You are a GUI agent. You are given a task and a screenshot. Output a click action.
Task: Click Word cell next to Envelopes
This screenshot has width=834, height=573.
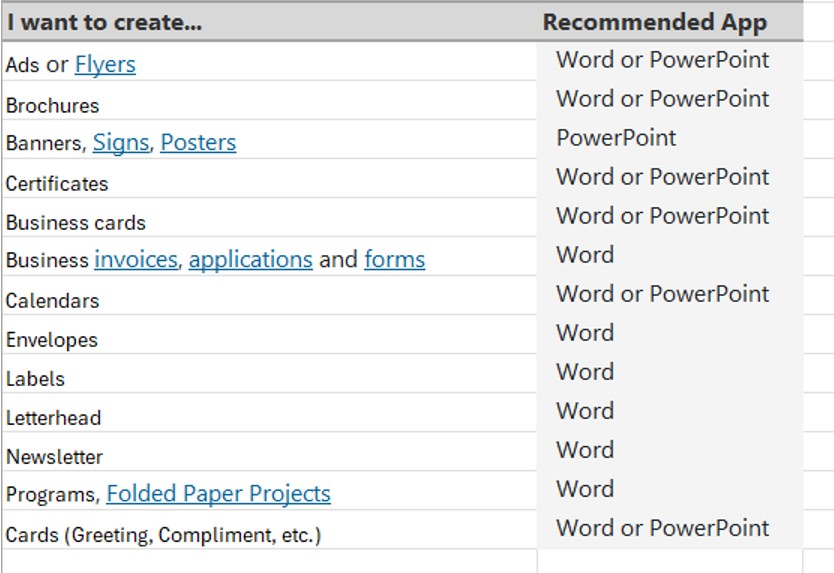670,334
